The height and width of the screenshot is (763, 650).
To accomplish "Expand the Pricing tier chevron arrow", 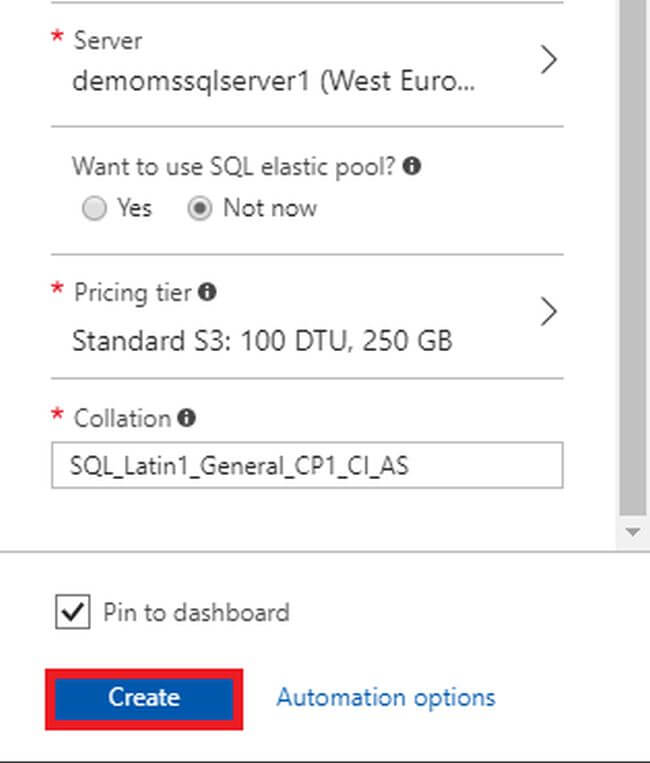I will tap(548, 313).
